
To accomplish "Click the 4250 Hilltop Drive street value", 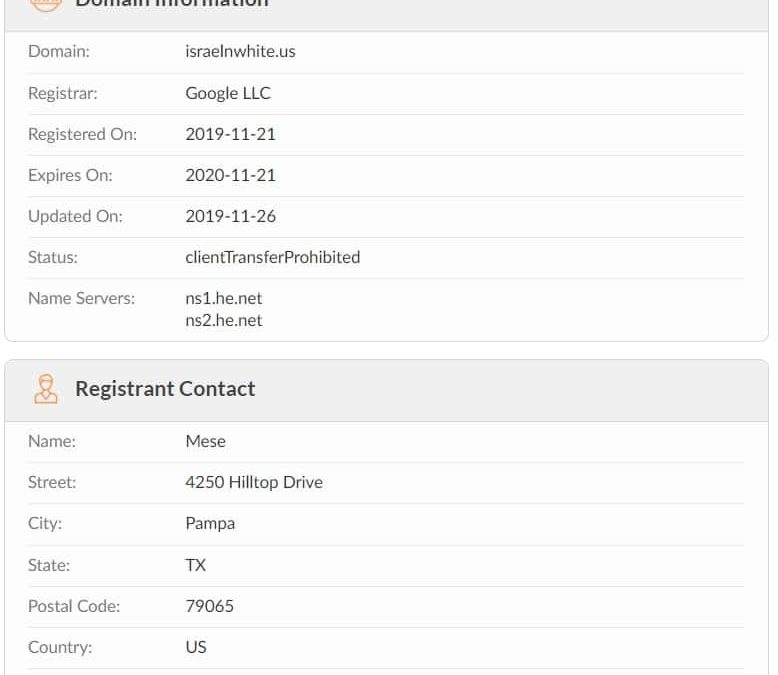I will click(254, 482).
